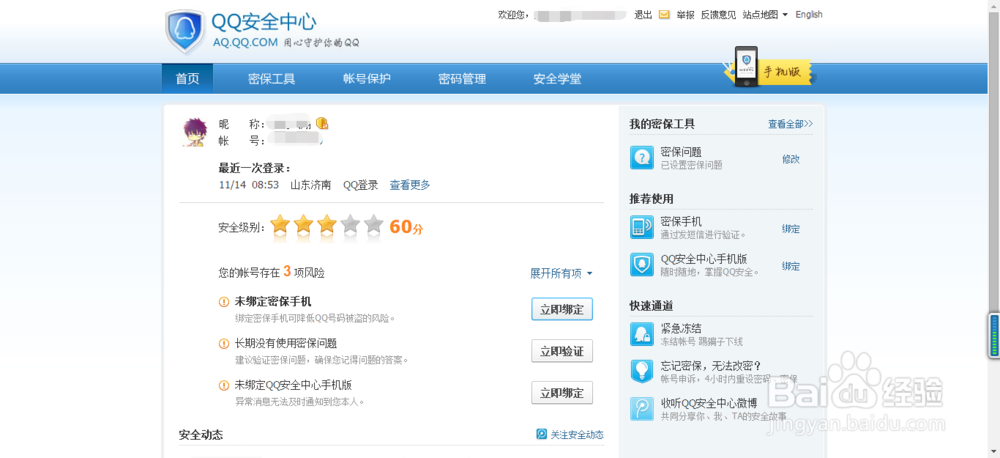Click the 忘记密保 light bulb icon

642,371
